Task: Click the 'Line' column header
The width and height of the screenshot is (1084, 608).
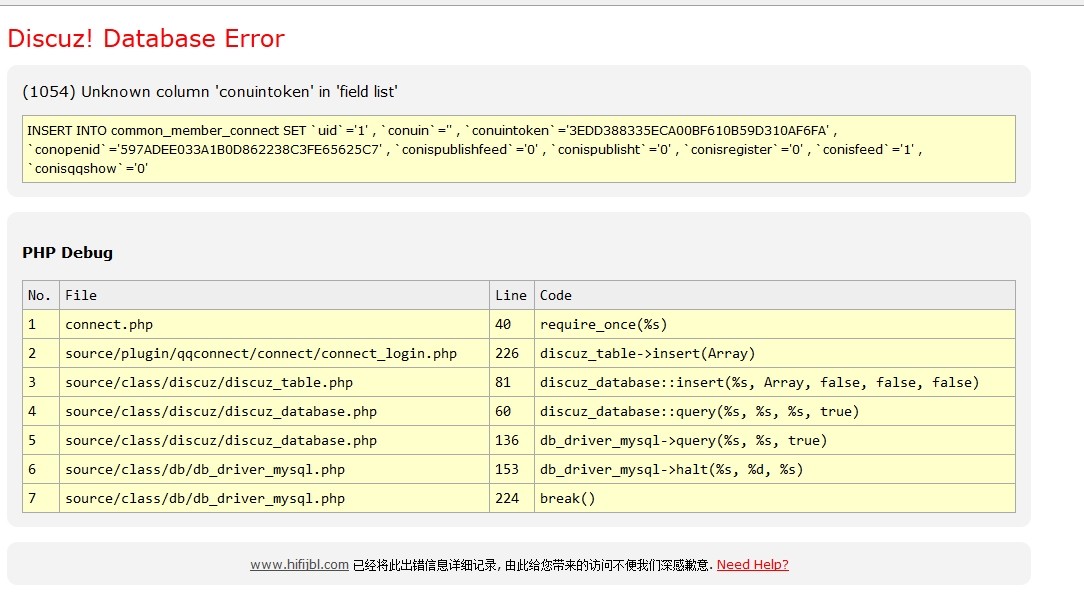Action: click(510, 296)
